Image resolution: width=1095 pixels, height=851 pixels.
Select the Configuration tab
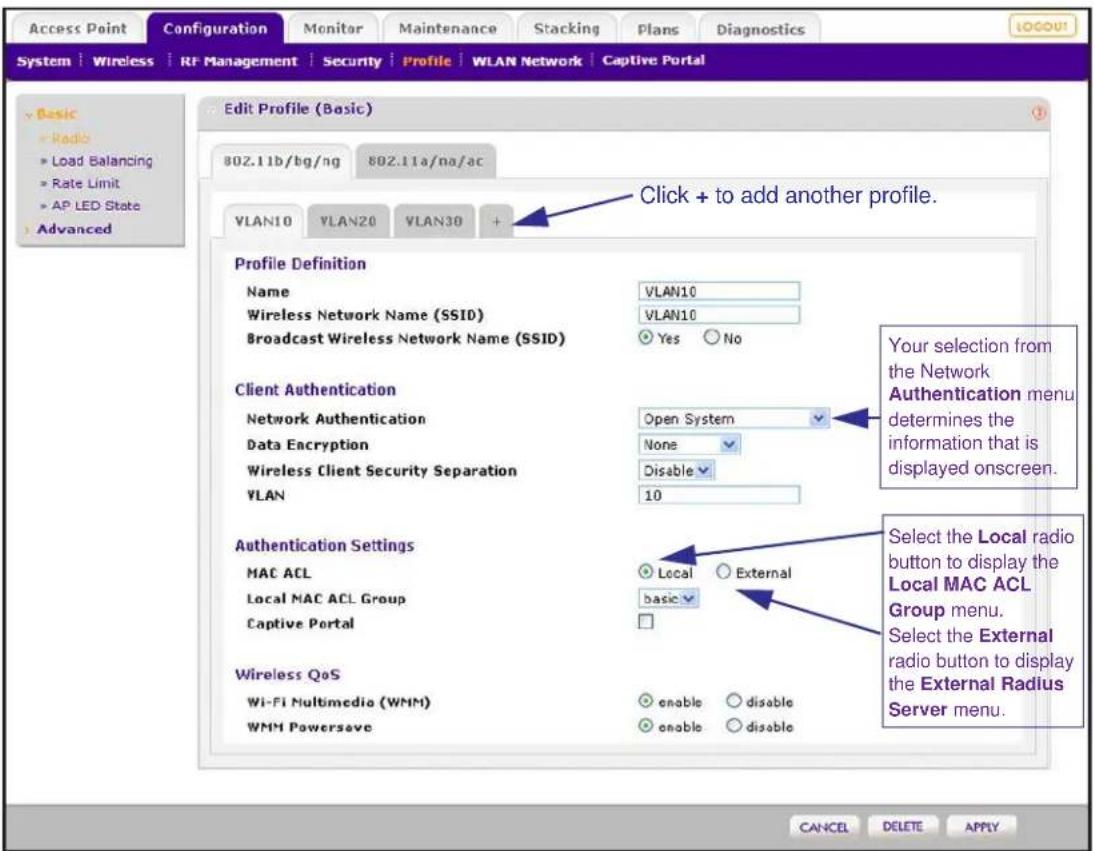pos(215,29)
